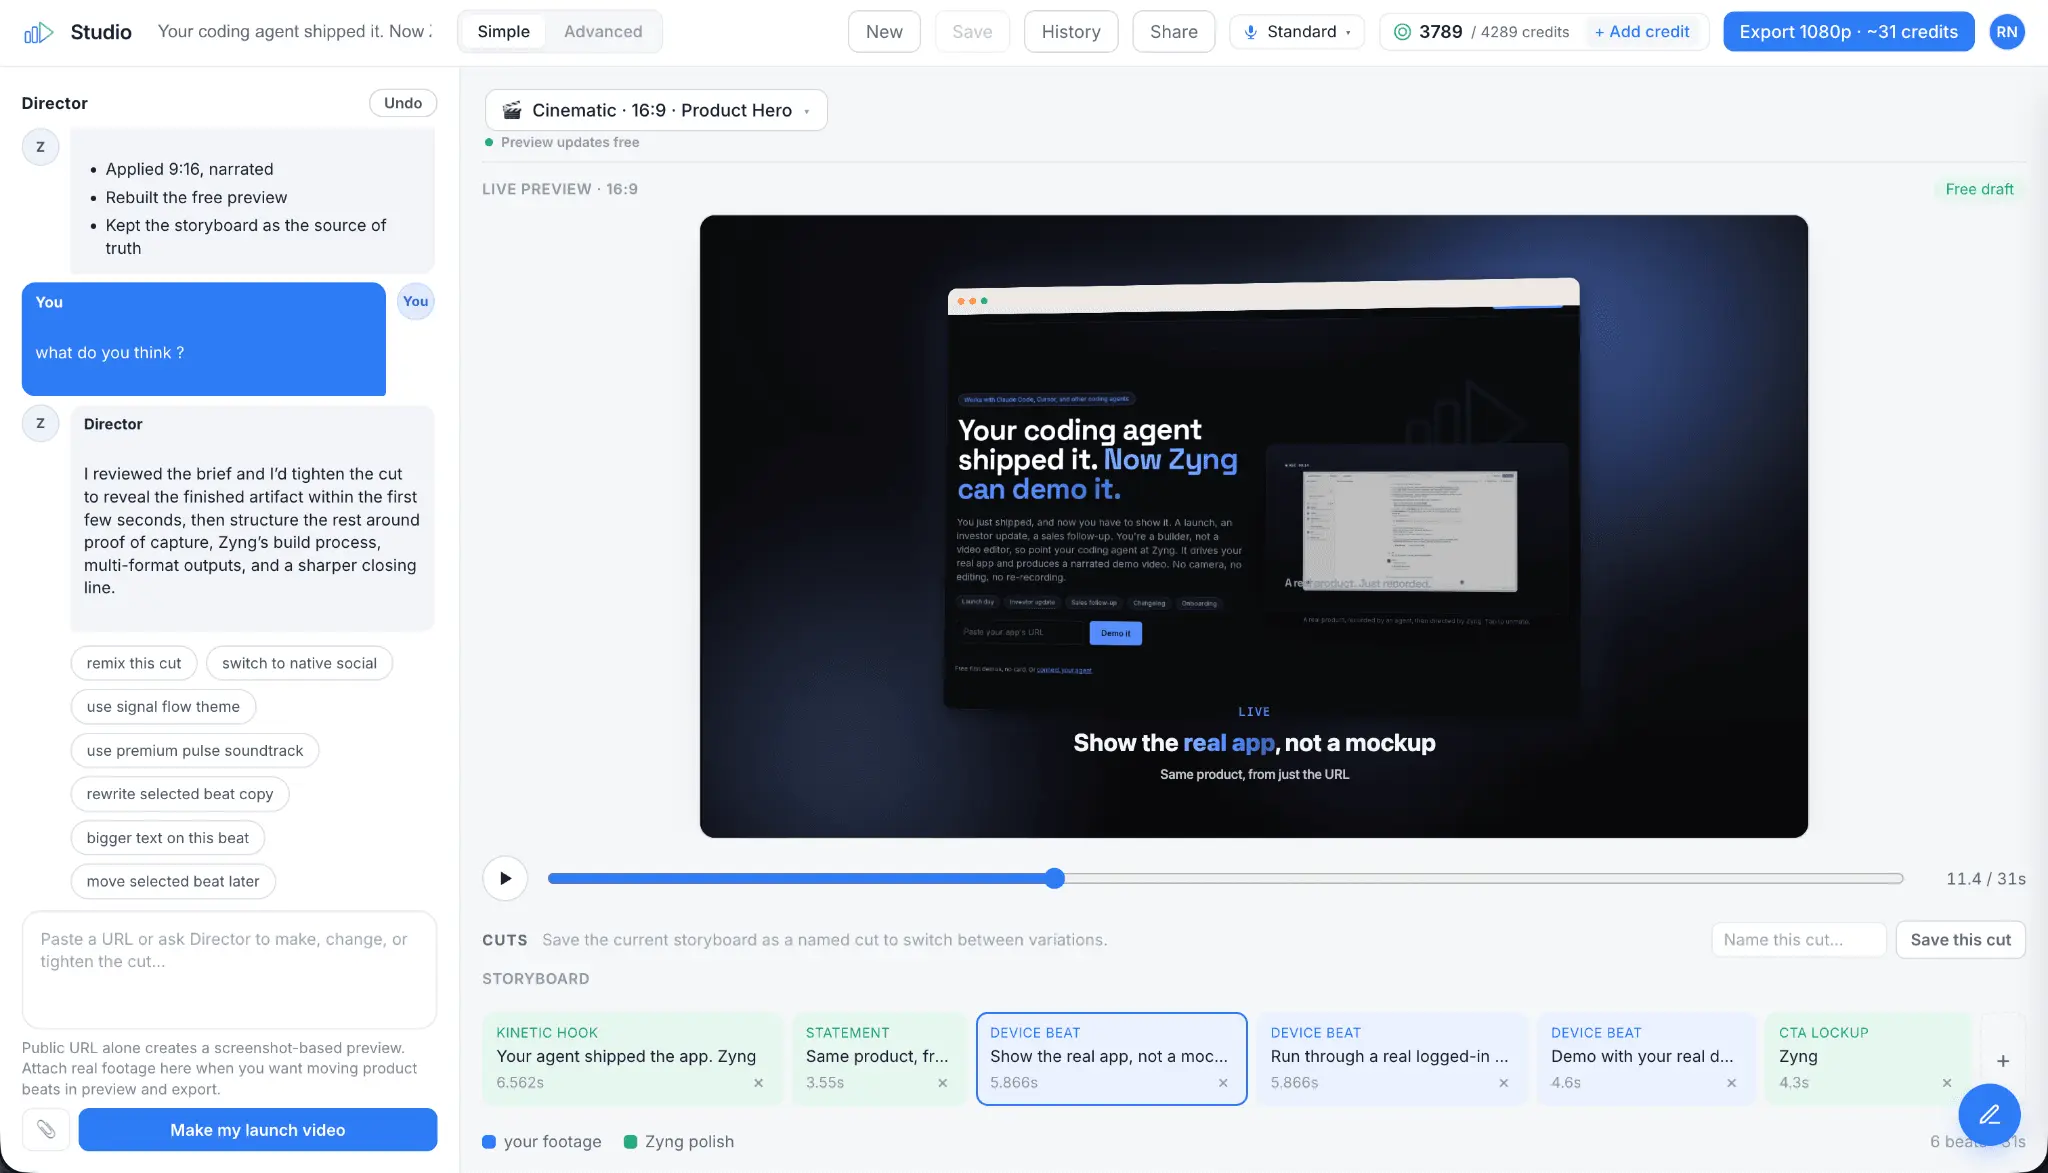Click the floating pencil edit button
Image resolution: width=2048 pixels, height=1173 pixels.
coord(1989,1114)
